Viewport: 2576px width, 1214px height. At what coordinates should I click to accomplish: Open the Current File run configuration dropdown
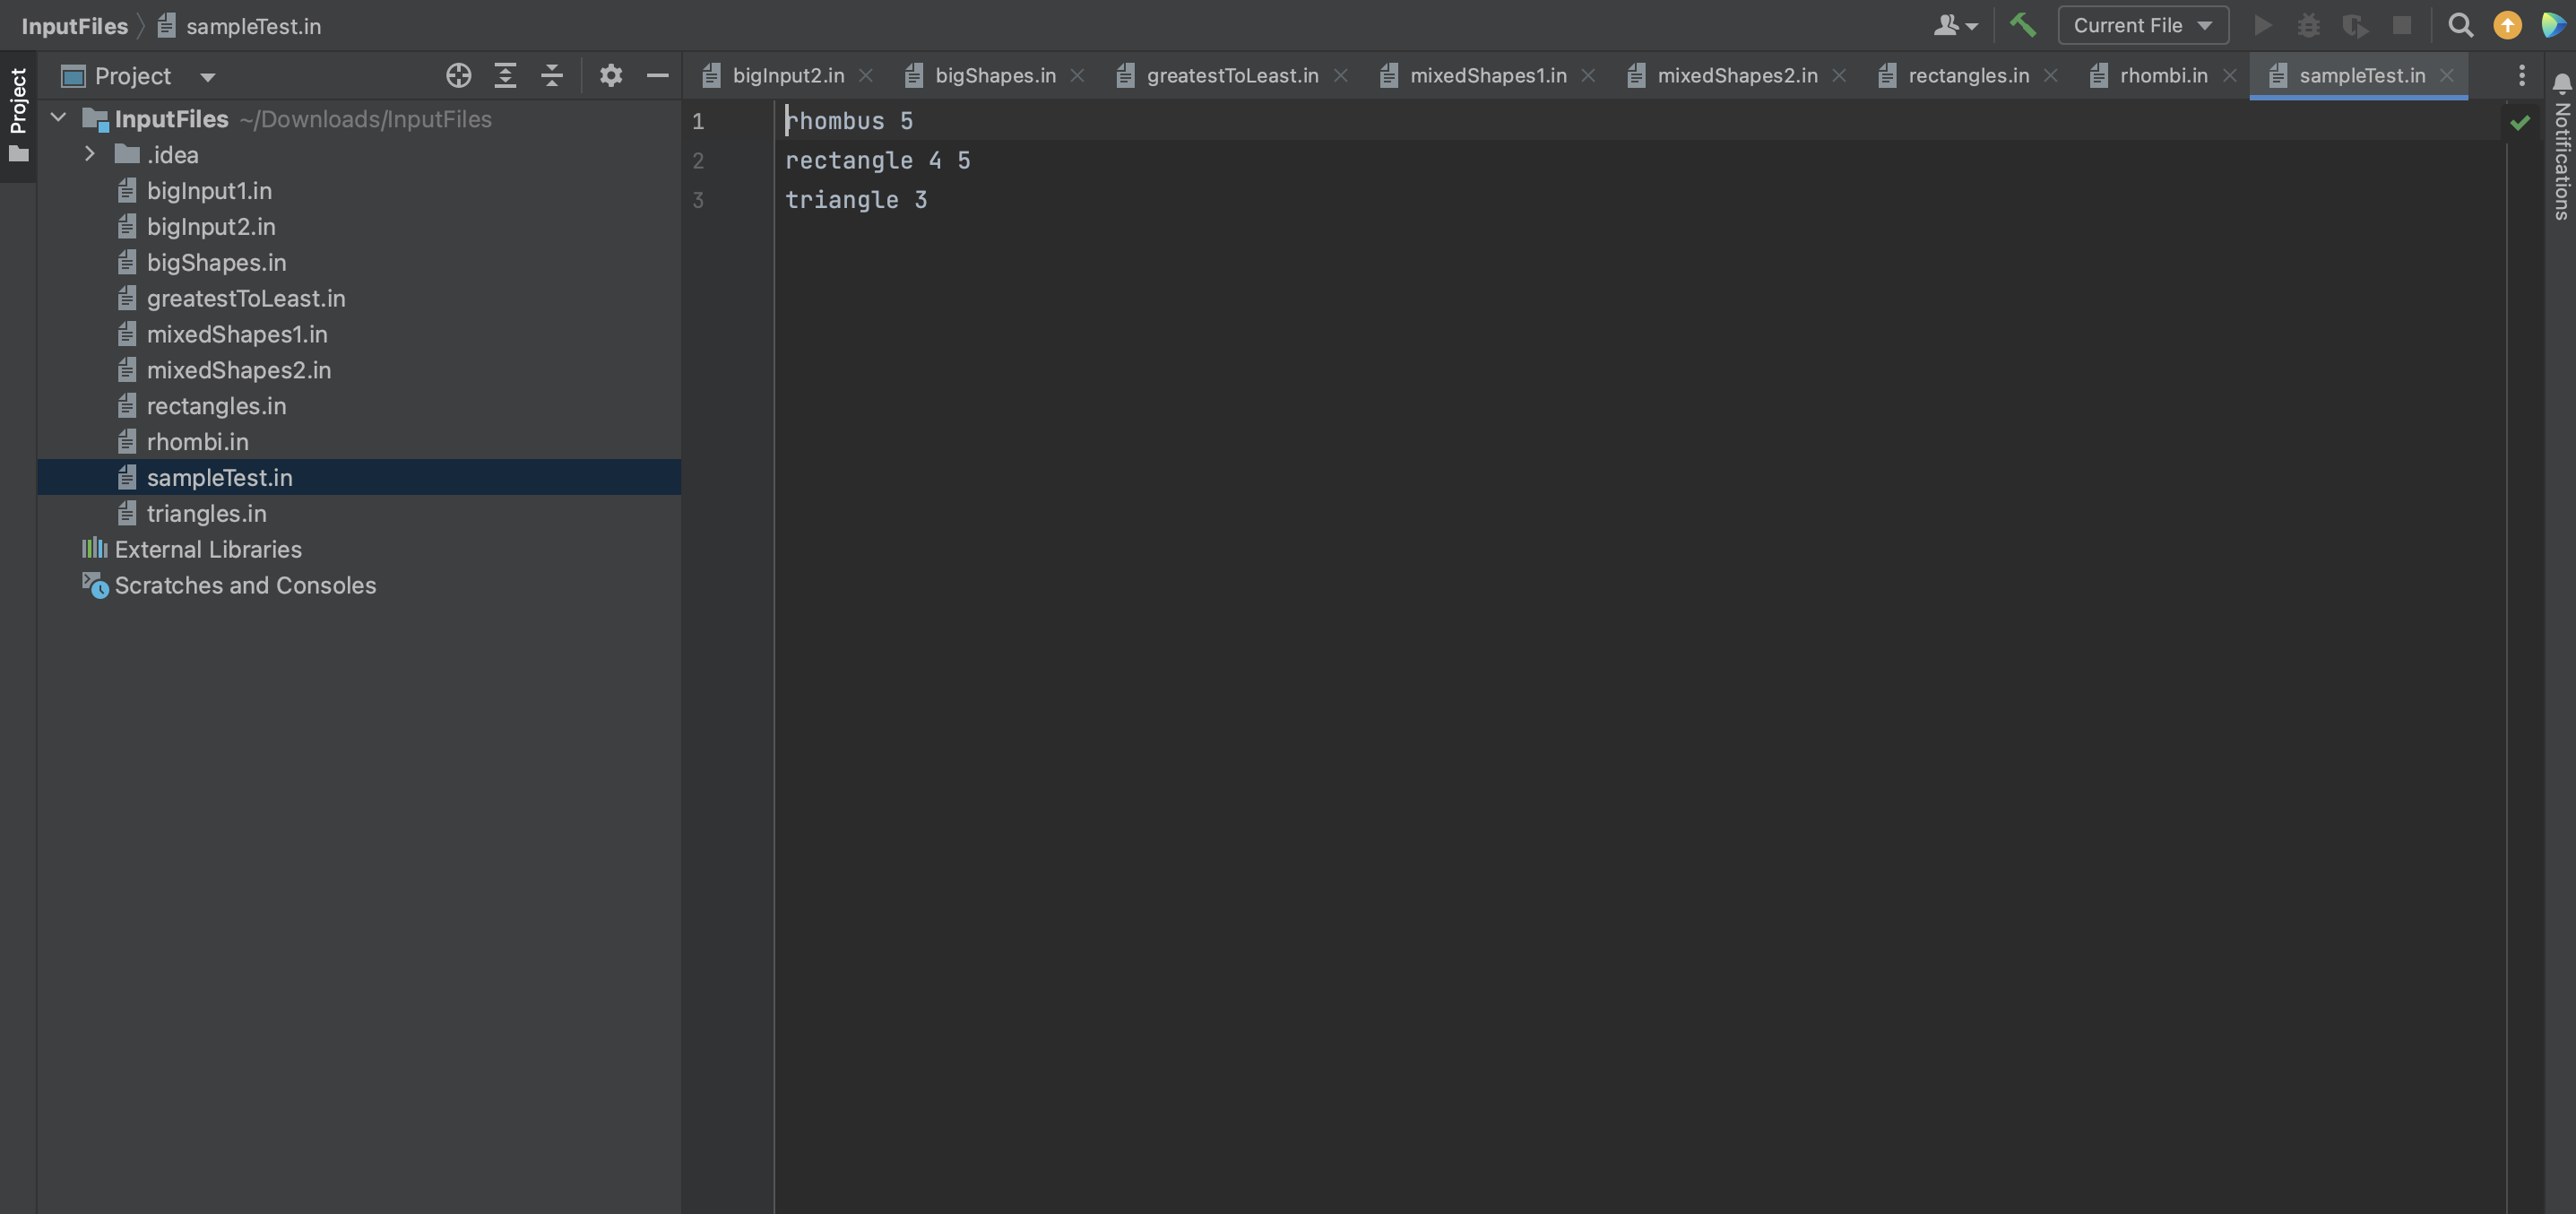pos(2142,25)
